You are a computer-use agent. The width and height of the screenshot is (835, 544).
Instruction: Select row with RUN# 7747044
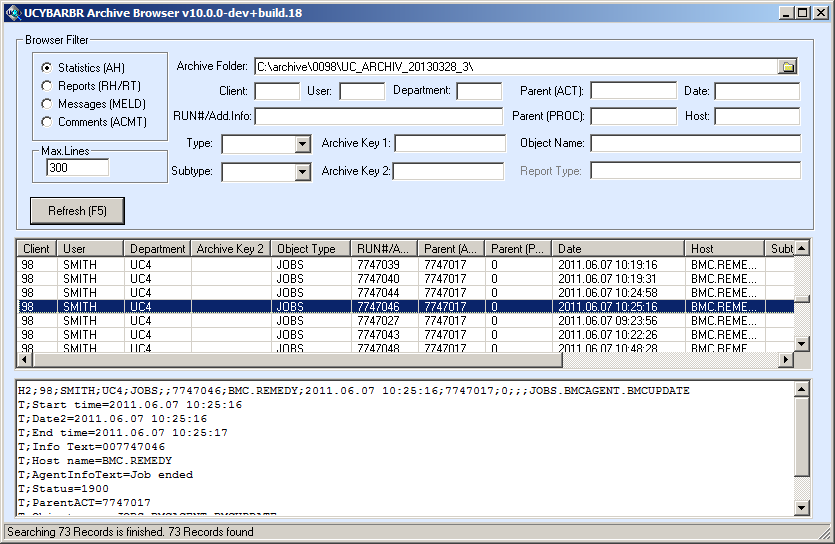point(406,293)
